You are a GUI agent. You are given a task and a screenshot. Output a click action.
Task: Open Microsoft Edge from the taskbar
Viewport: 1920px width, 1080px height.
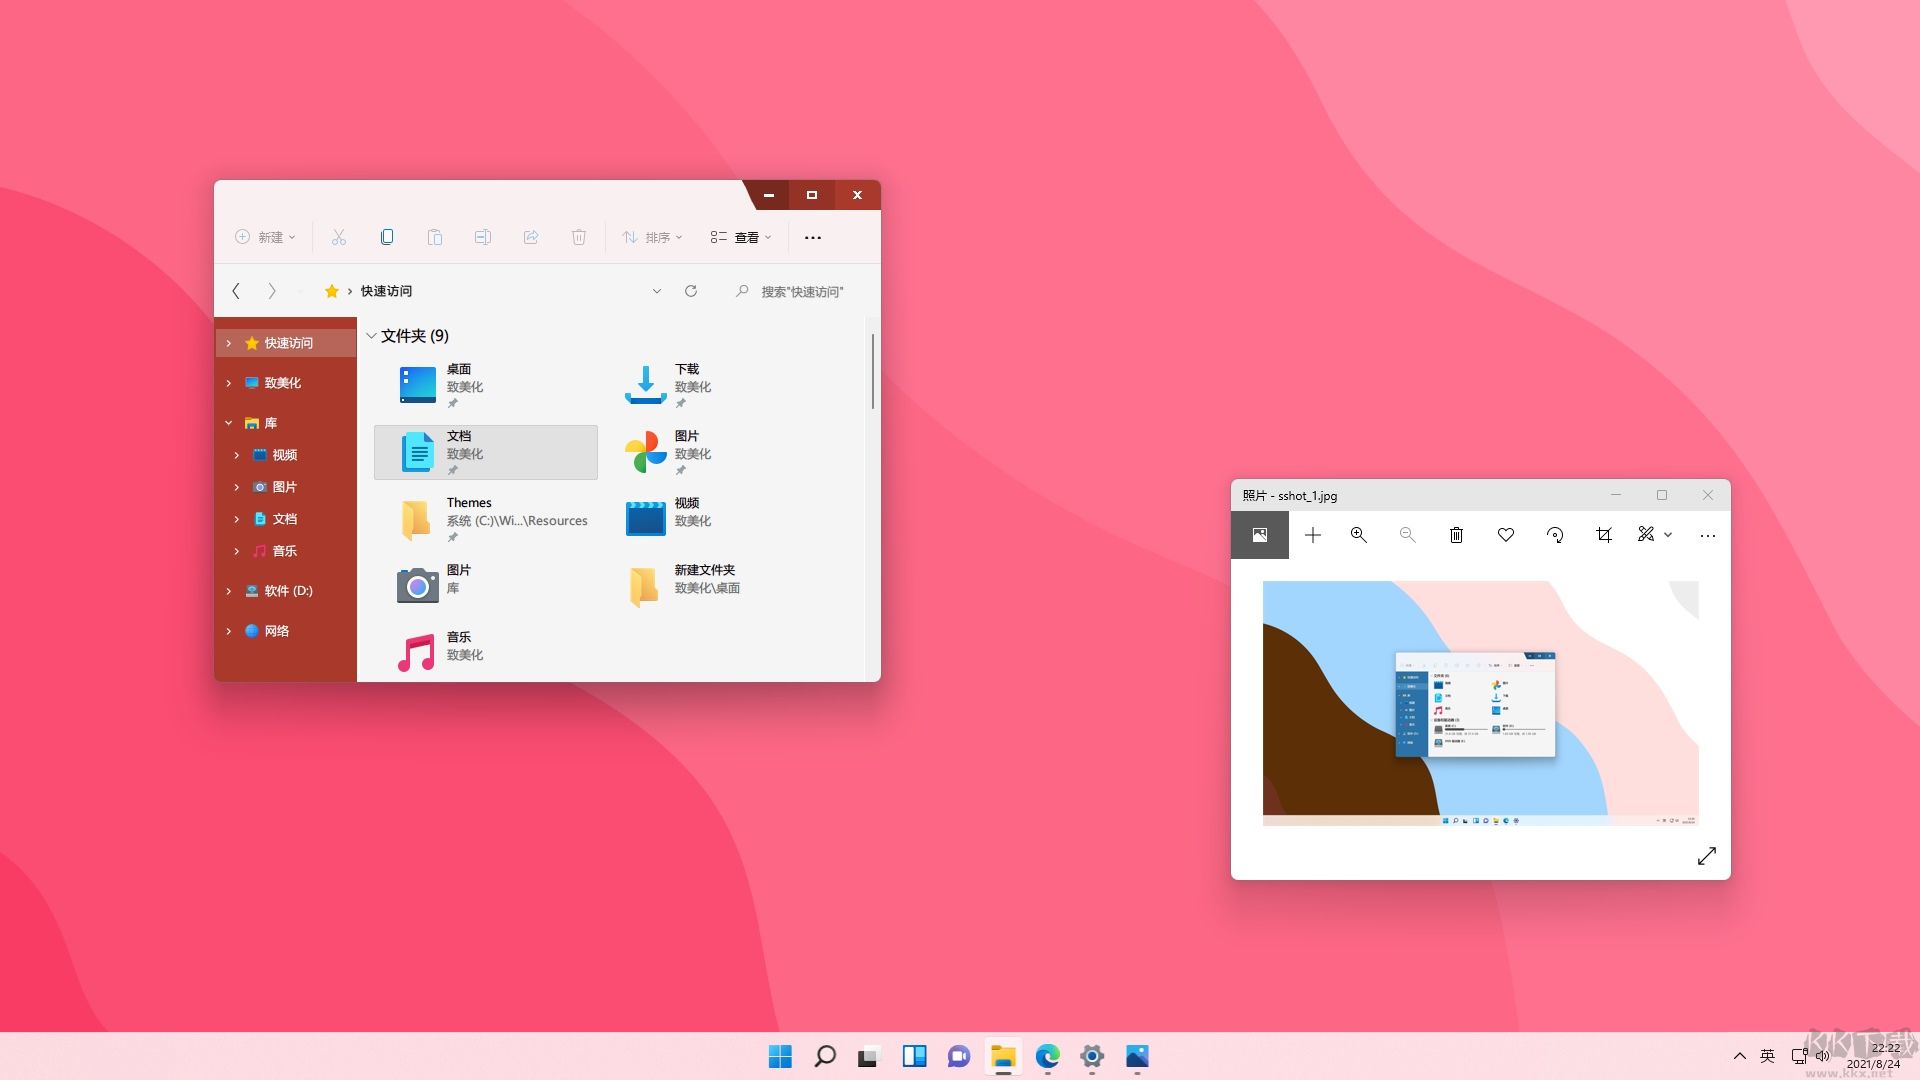1047,1056
